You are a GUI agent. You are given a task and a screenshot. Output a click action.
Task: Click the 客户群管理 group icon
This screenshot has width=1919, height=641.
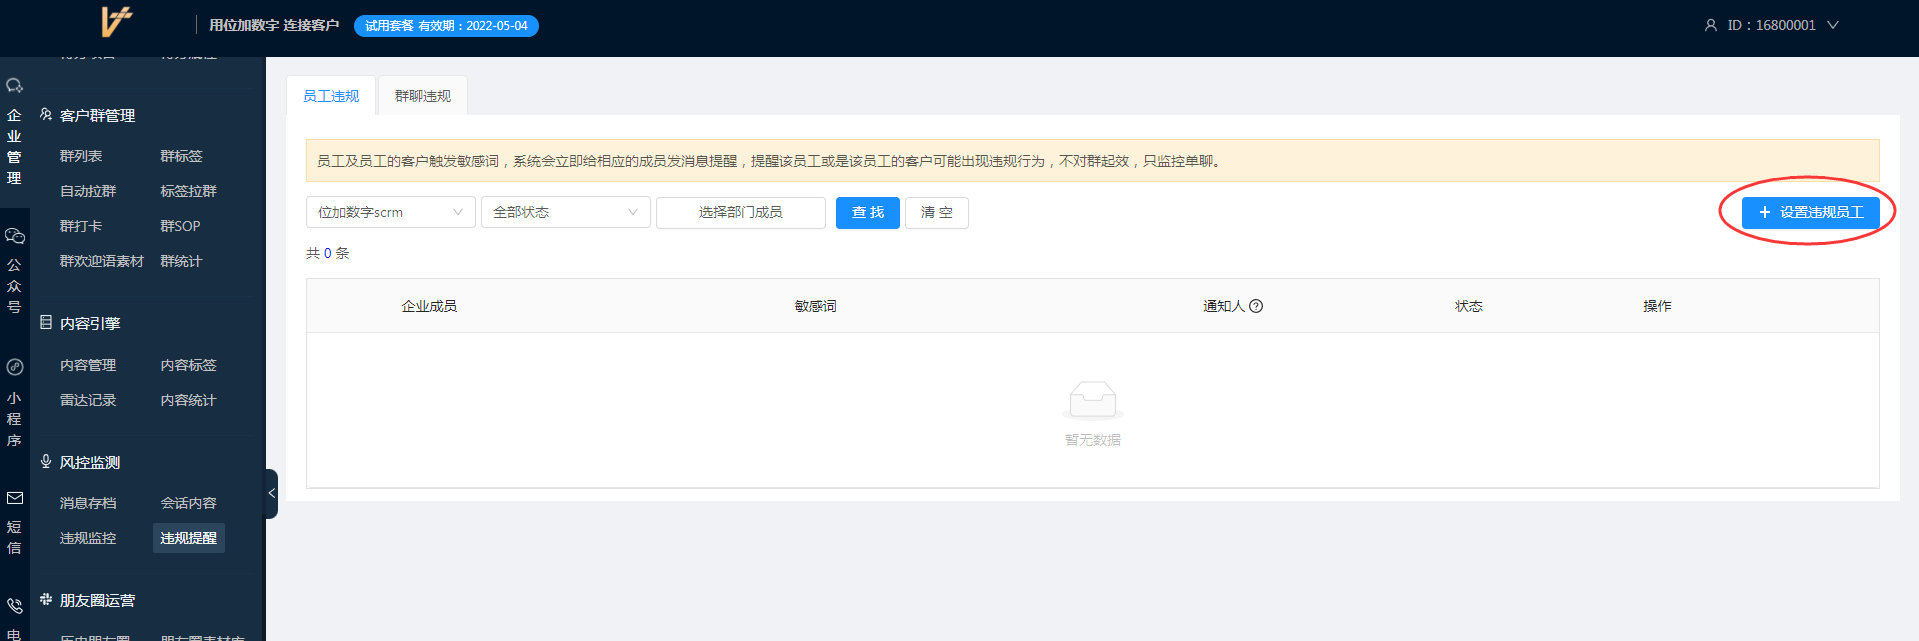pyautogui.click(x=46, y=115)
